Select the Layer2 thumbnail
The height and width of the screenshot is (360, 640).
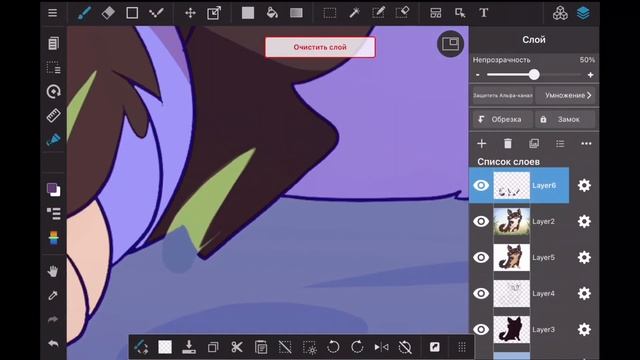point(511,221)
